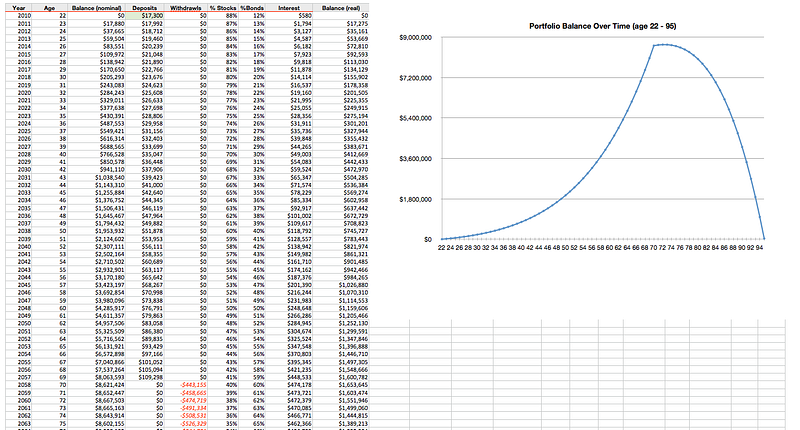The width and height of the screenshot is (800, 430).
Task: Click interest cell $101,002
Action: pos(289,216)
